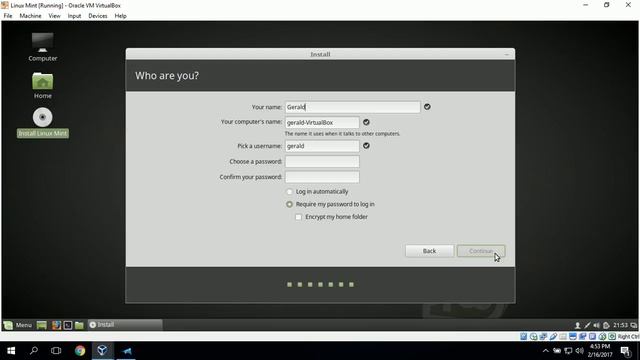Screen dimensions: 640x360
Task: Click the Continue button in installer
Action: pyautogui.click(x=481, y=251)
